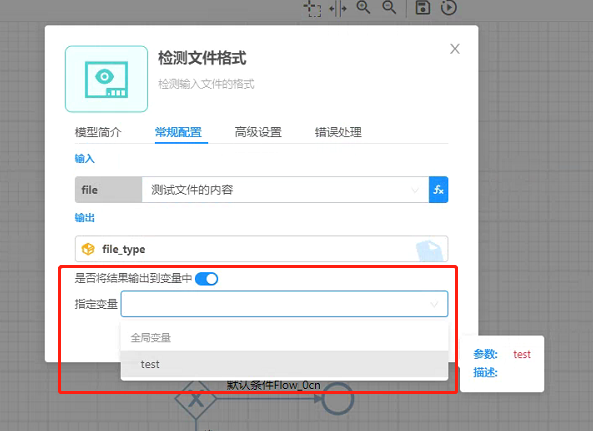
Task: Go to the 错误处理 tab
Action: [338, 132]
